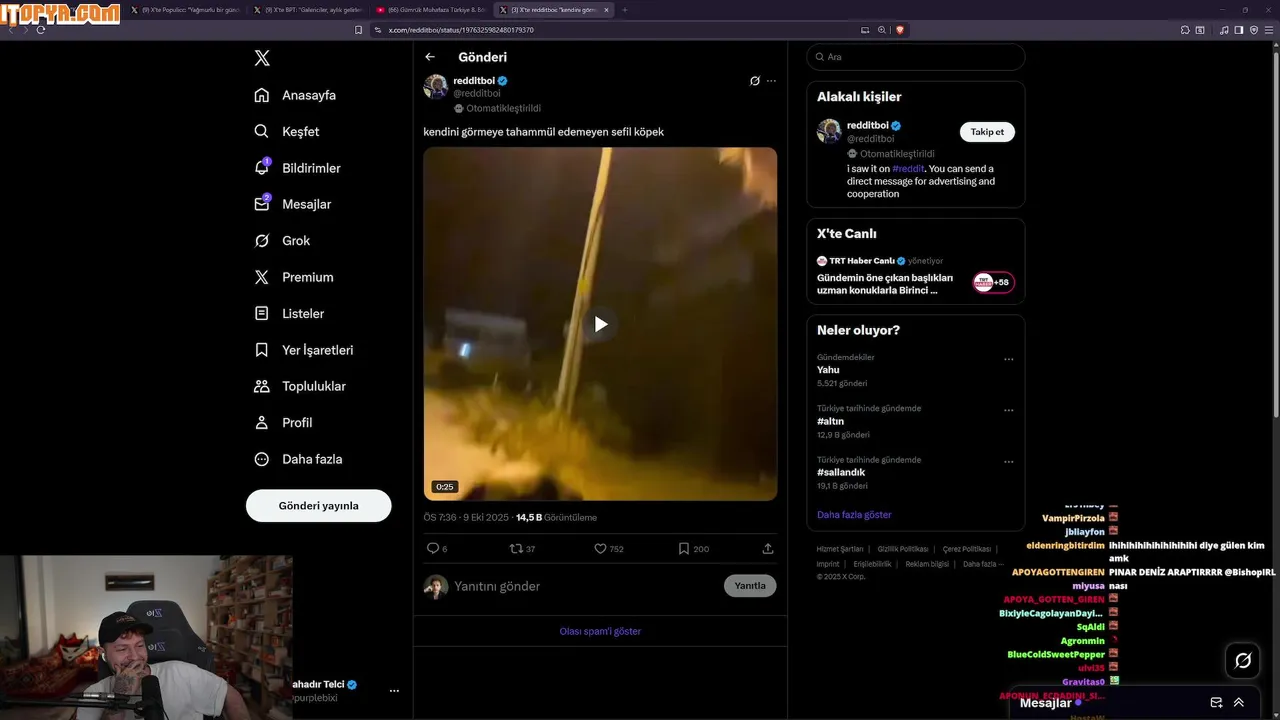Click the +58 live listeners badge
The width and height of the screenshot is (1280, 720).
[x=994, y=283]
